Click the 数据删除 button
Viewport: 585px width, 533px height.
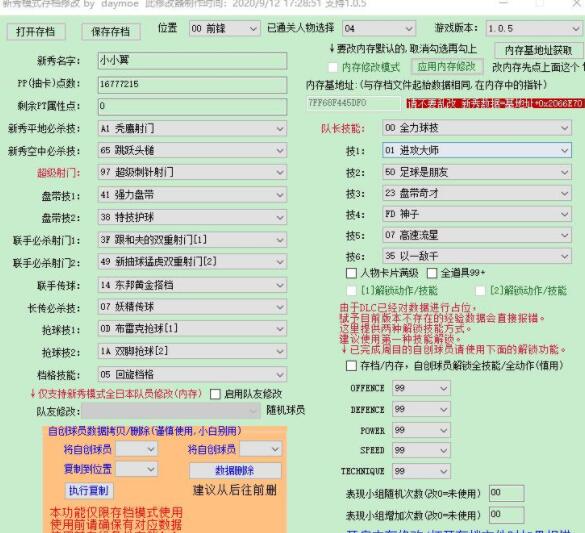(235, 471)
